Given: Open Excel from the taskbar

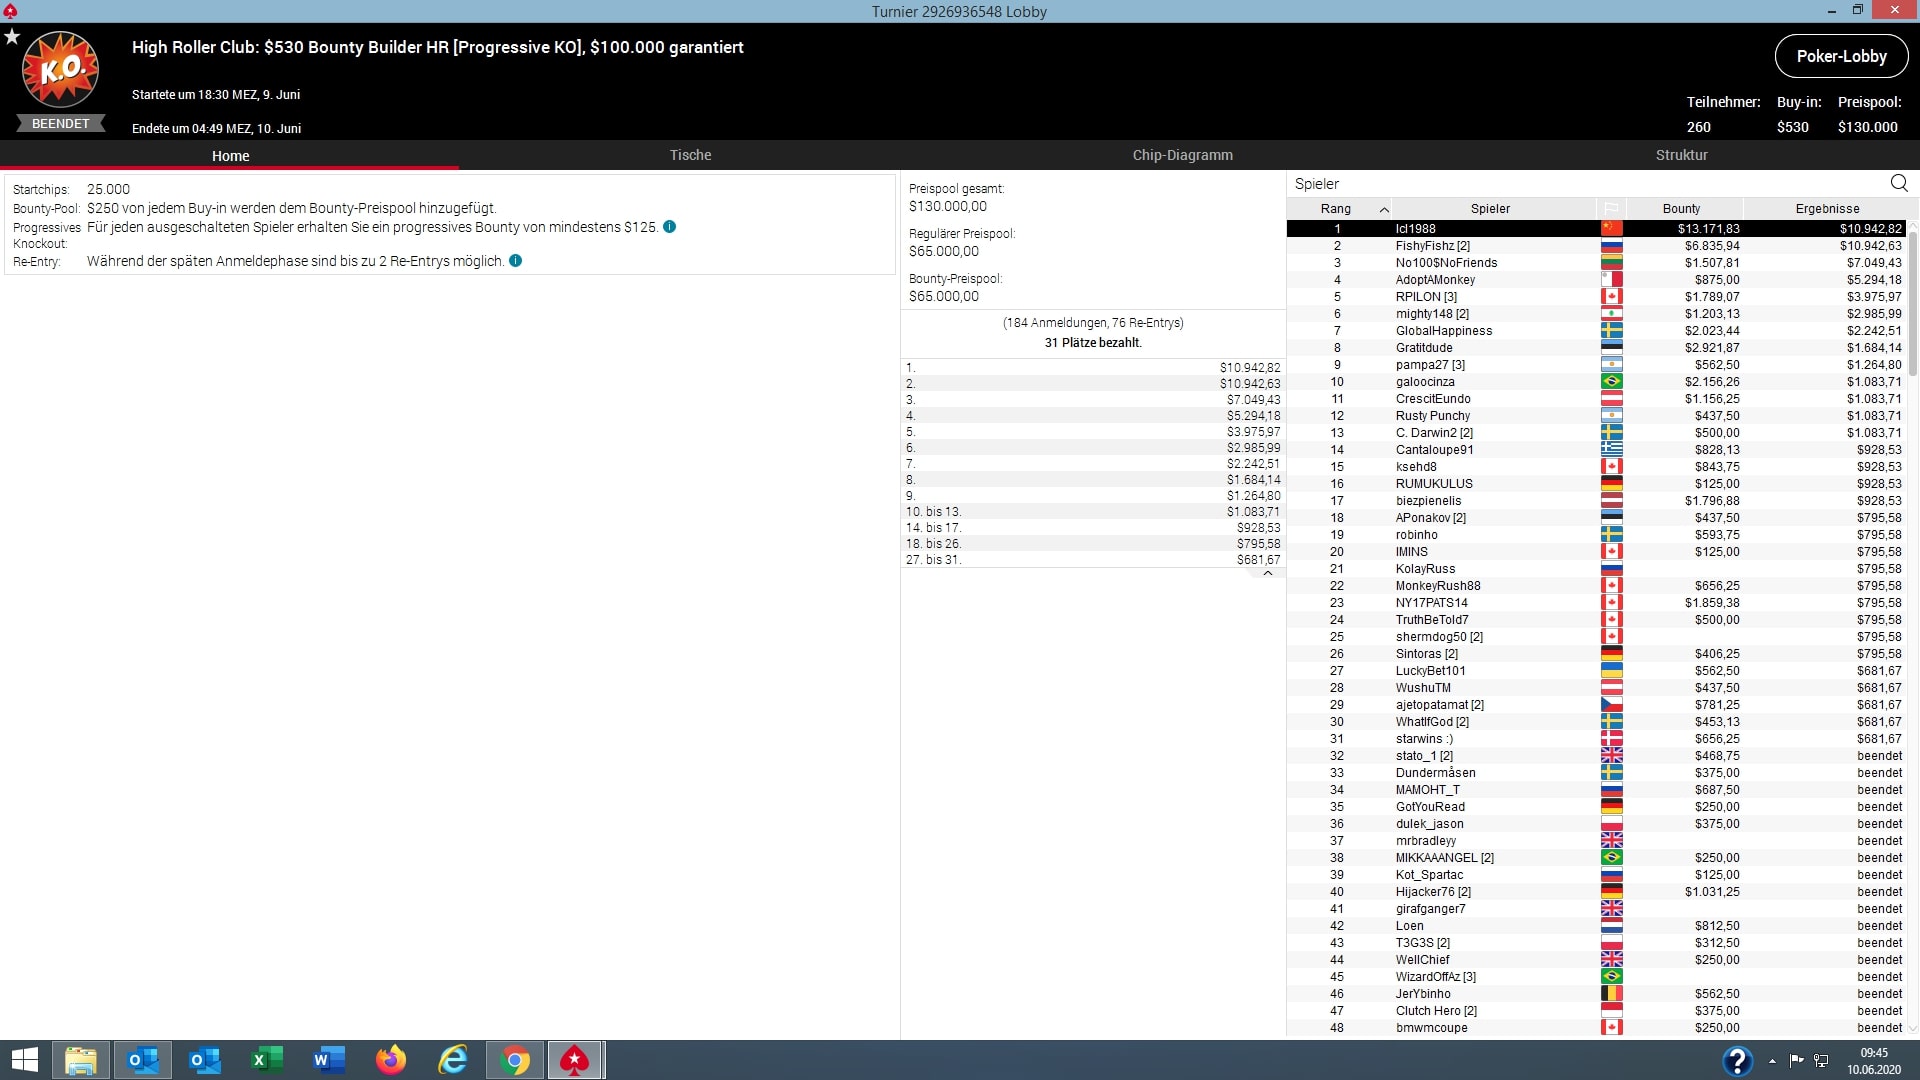Looking at the screenshot, I should (x=267, y=1060).
